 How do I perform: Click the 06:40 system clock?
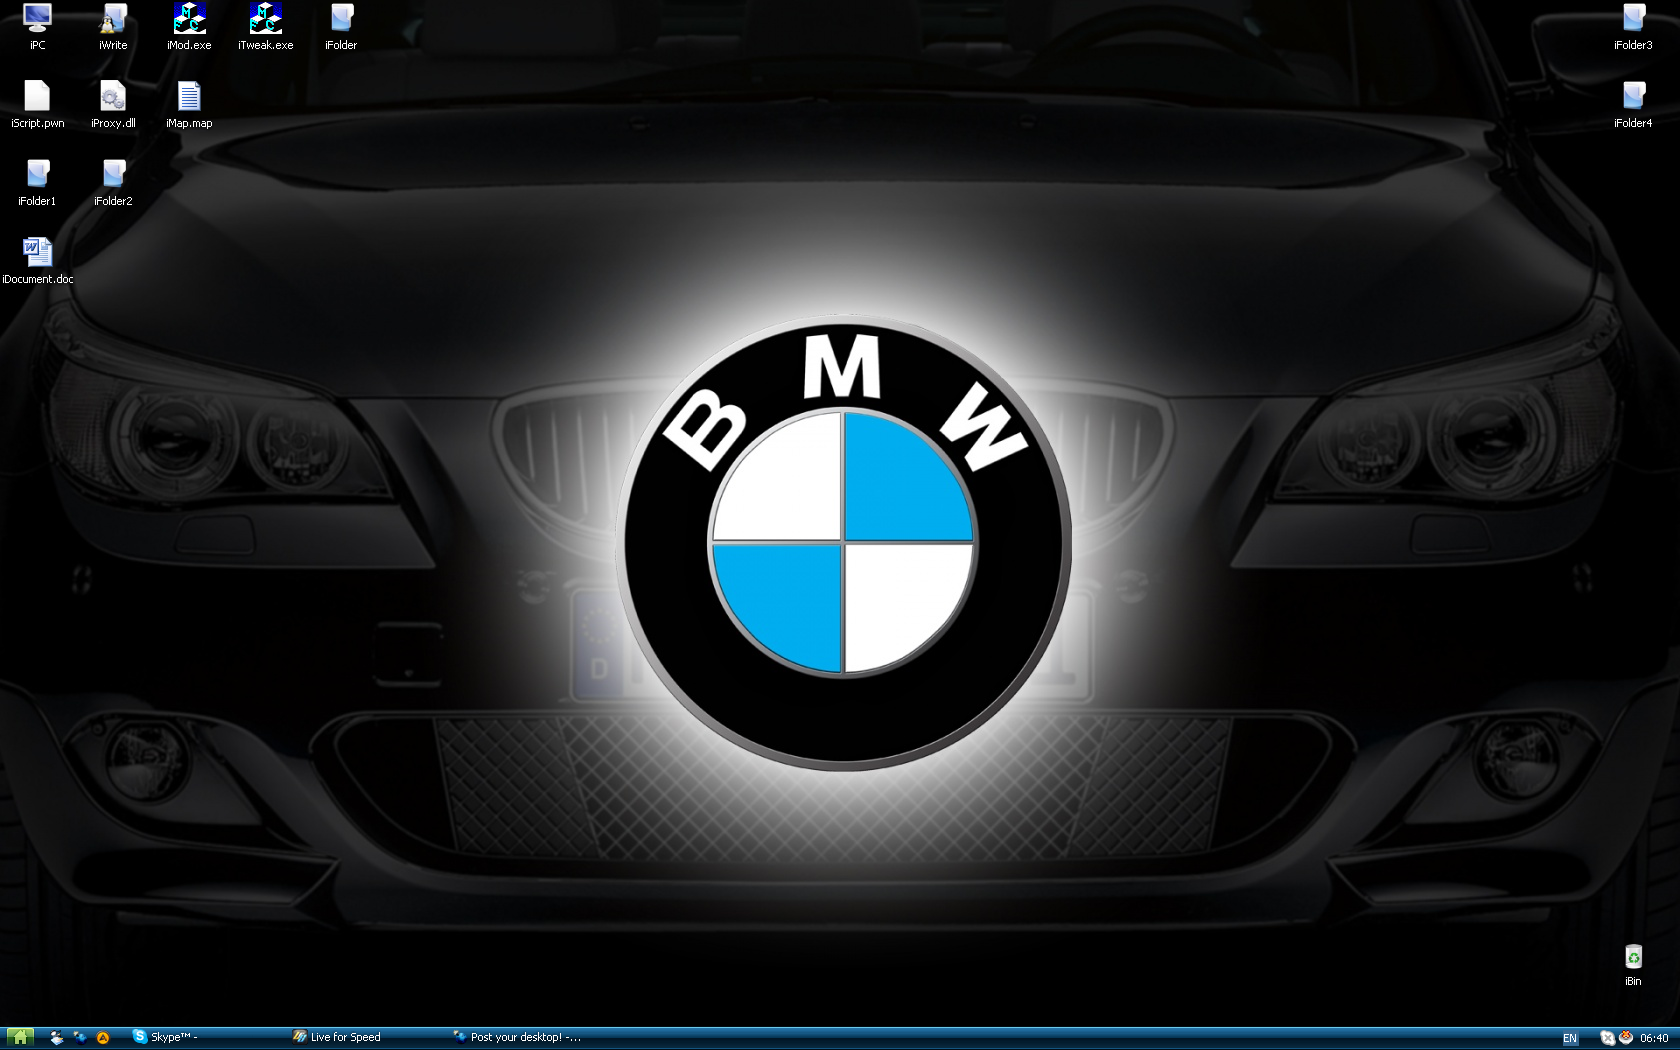1654,1038
